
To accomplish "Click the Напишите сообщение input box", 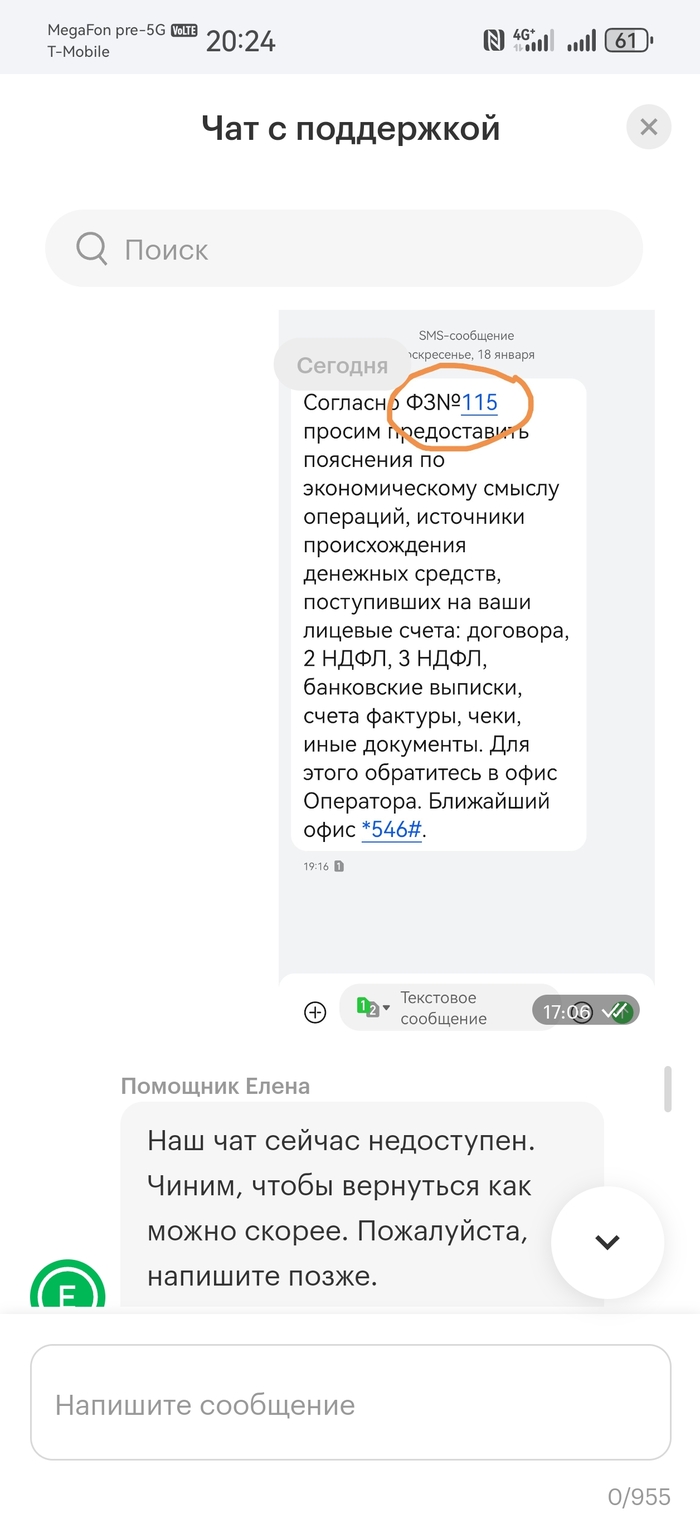I will 350,1404.
